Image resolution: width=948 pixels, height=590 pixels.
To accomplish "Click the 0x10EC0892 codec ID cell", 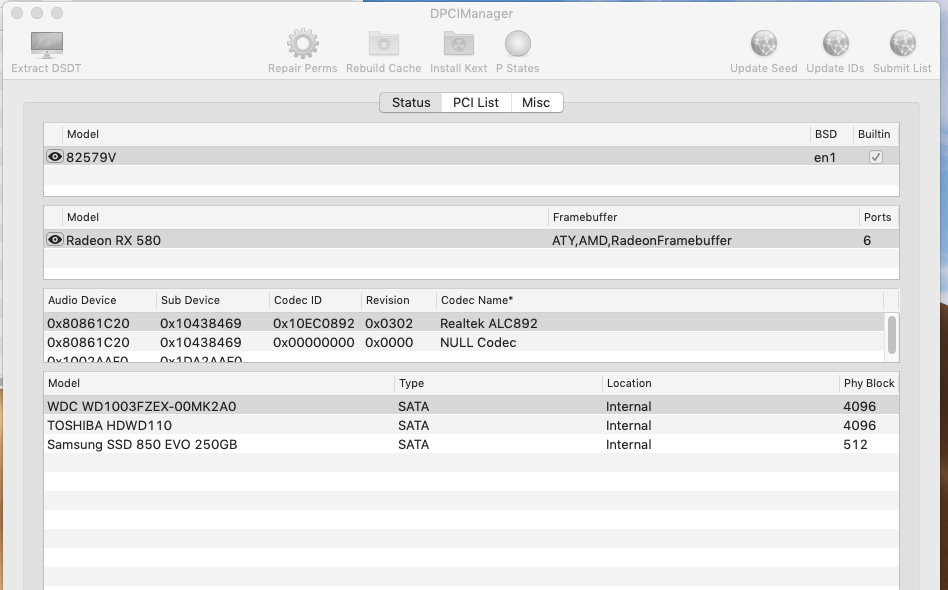I will 314,323.
